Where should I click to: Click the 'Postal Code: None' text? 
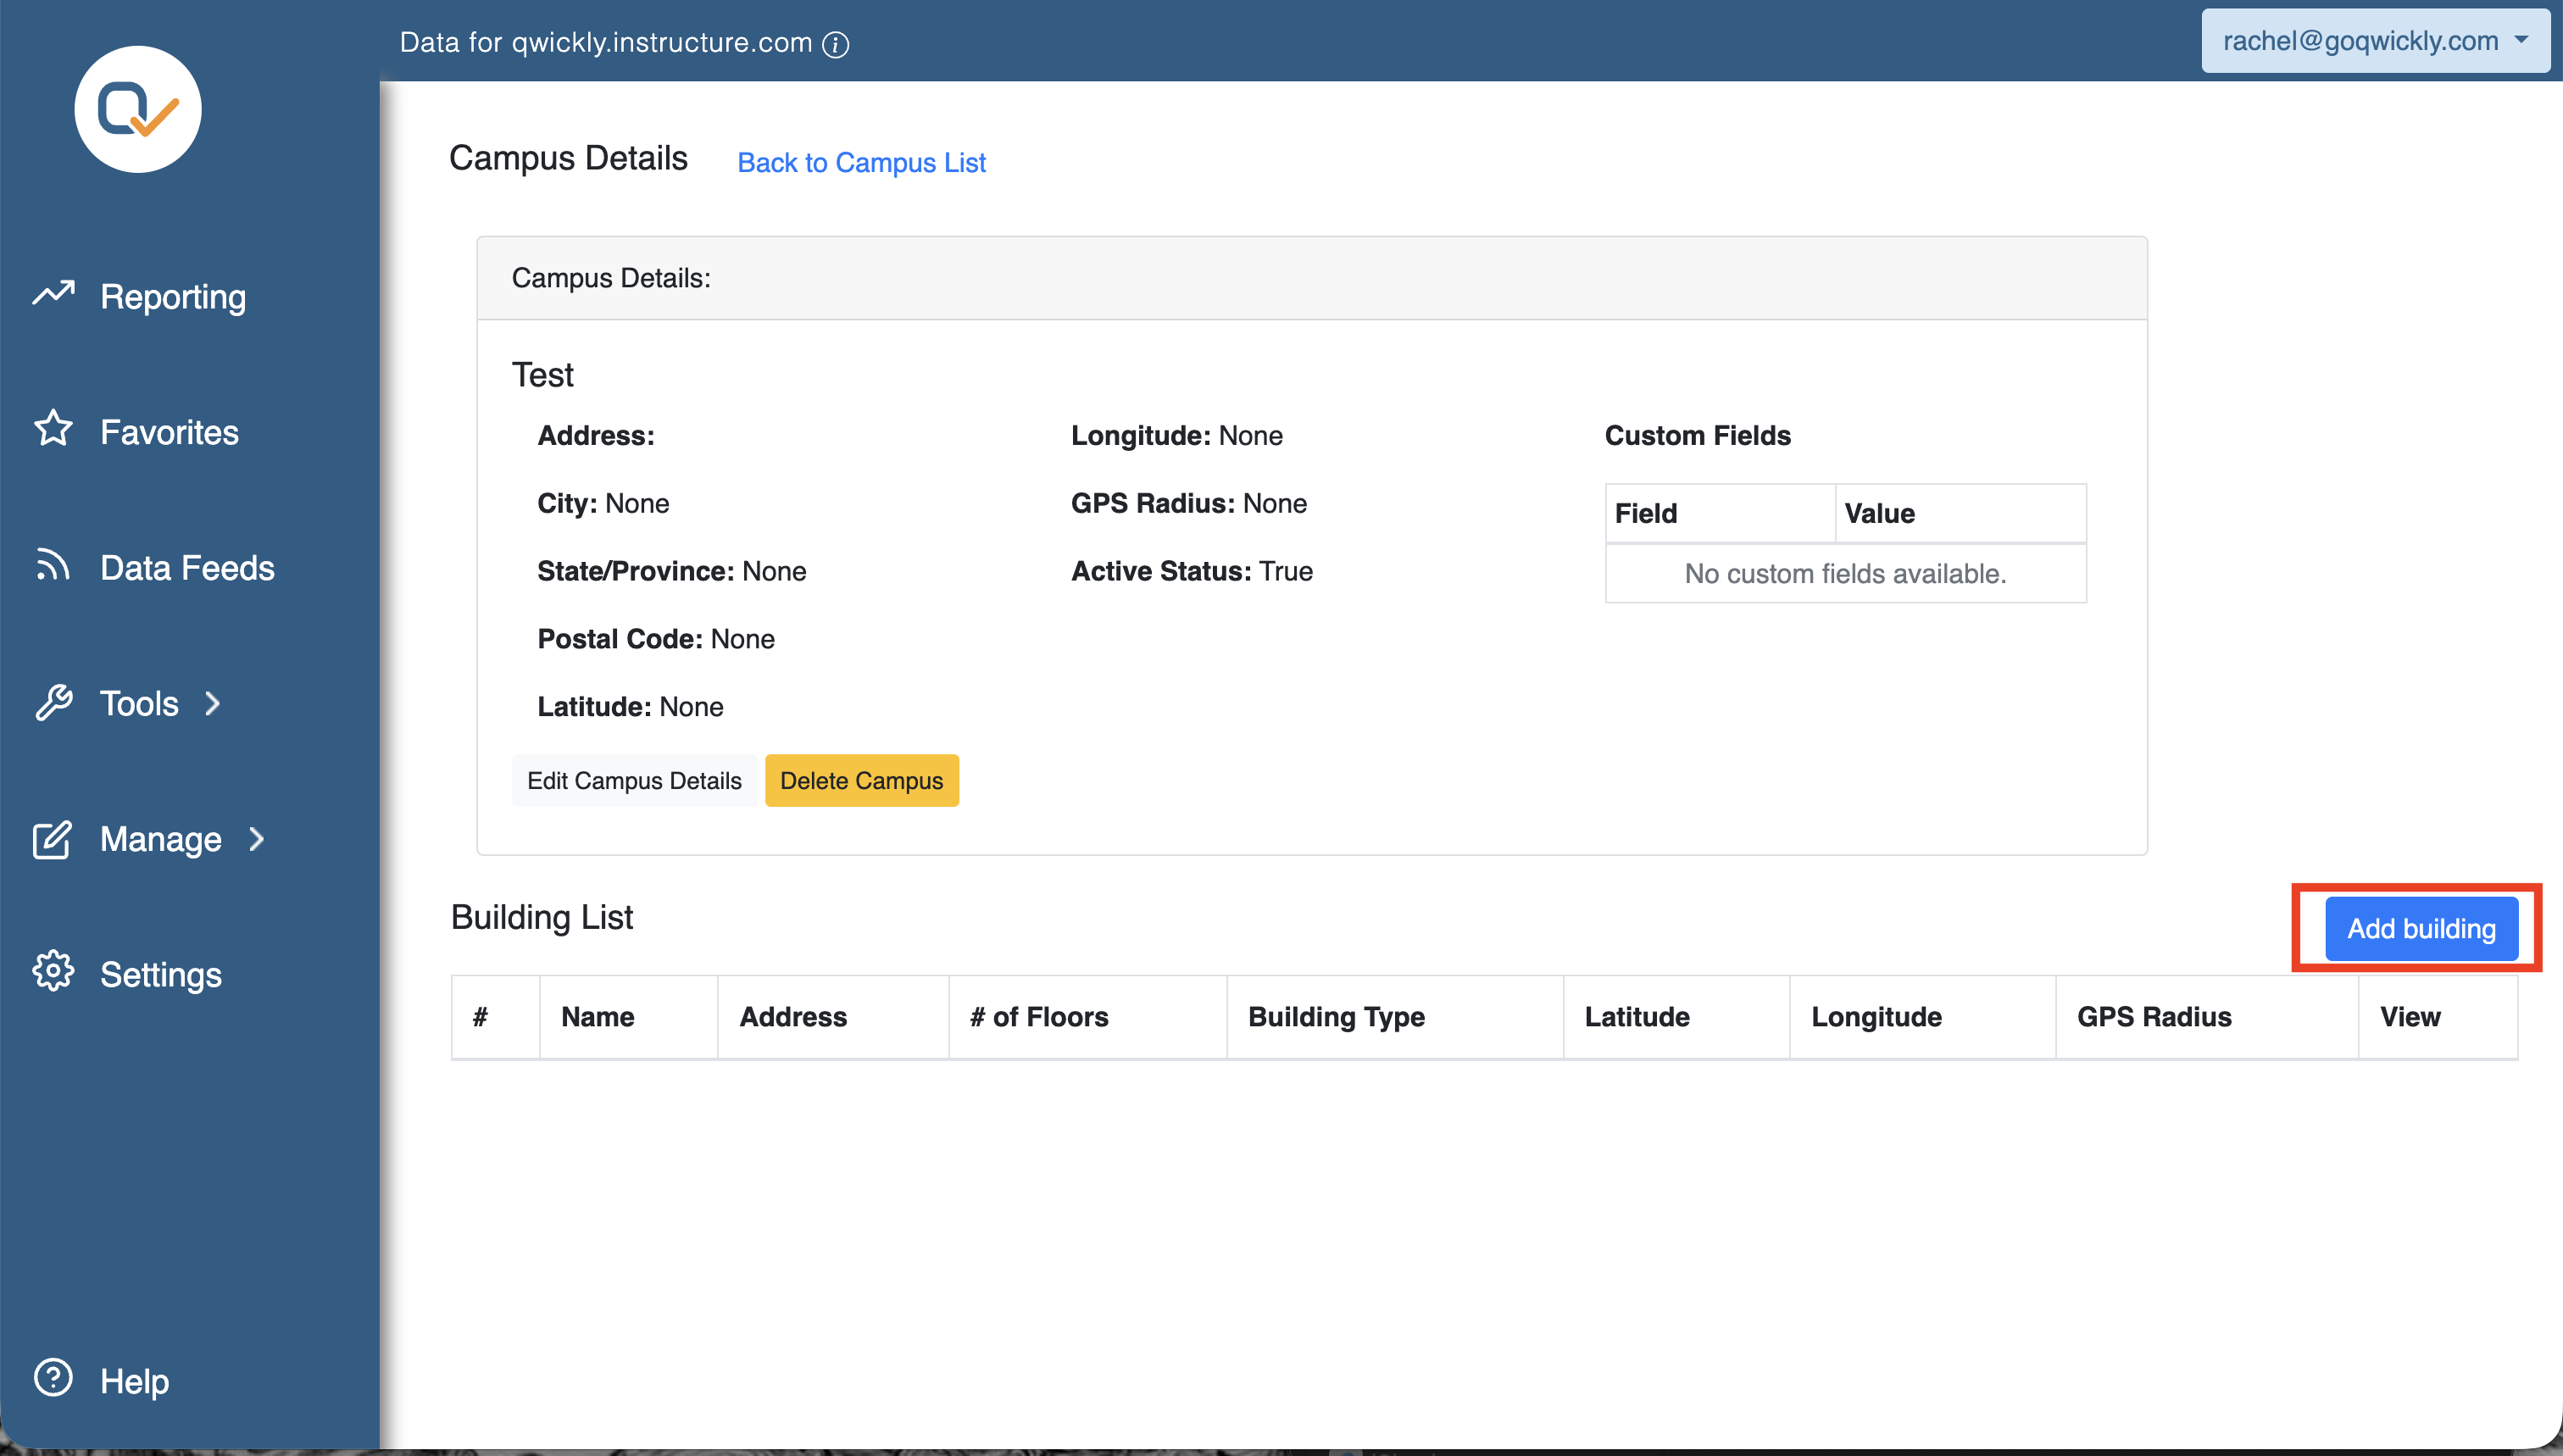(x=656, y=639)
